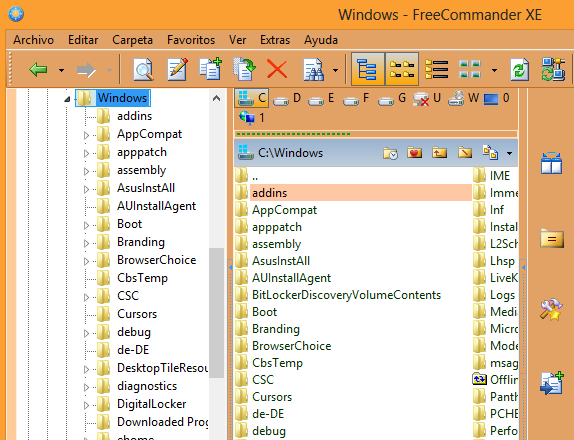
Task: Select active drive C button
Action: pos(252,98)
